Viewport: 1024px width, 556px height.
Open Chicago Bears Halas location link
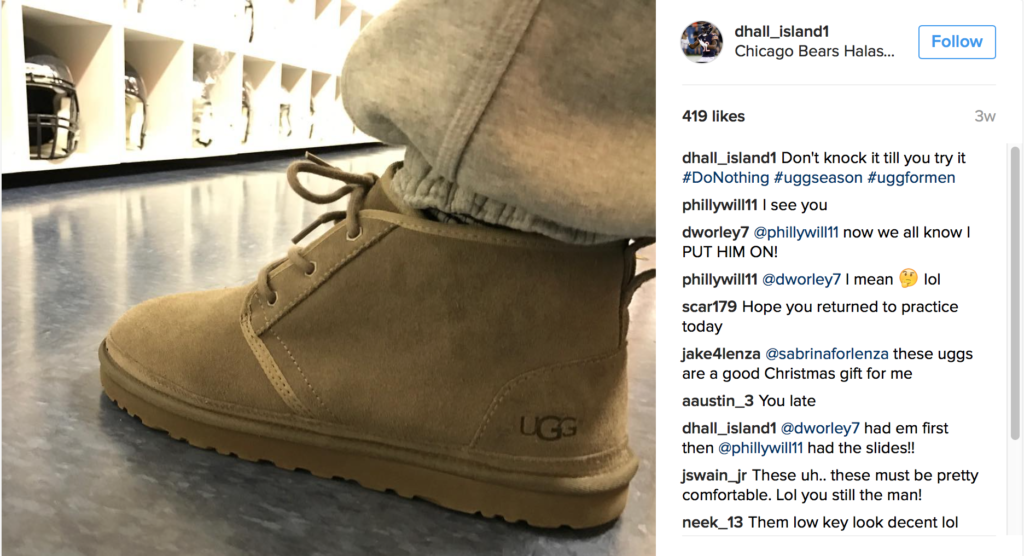tap(814, 52)
